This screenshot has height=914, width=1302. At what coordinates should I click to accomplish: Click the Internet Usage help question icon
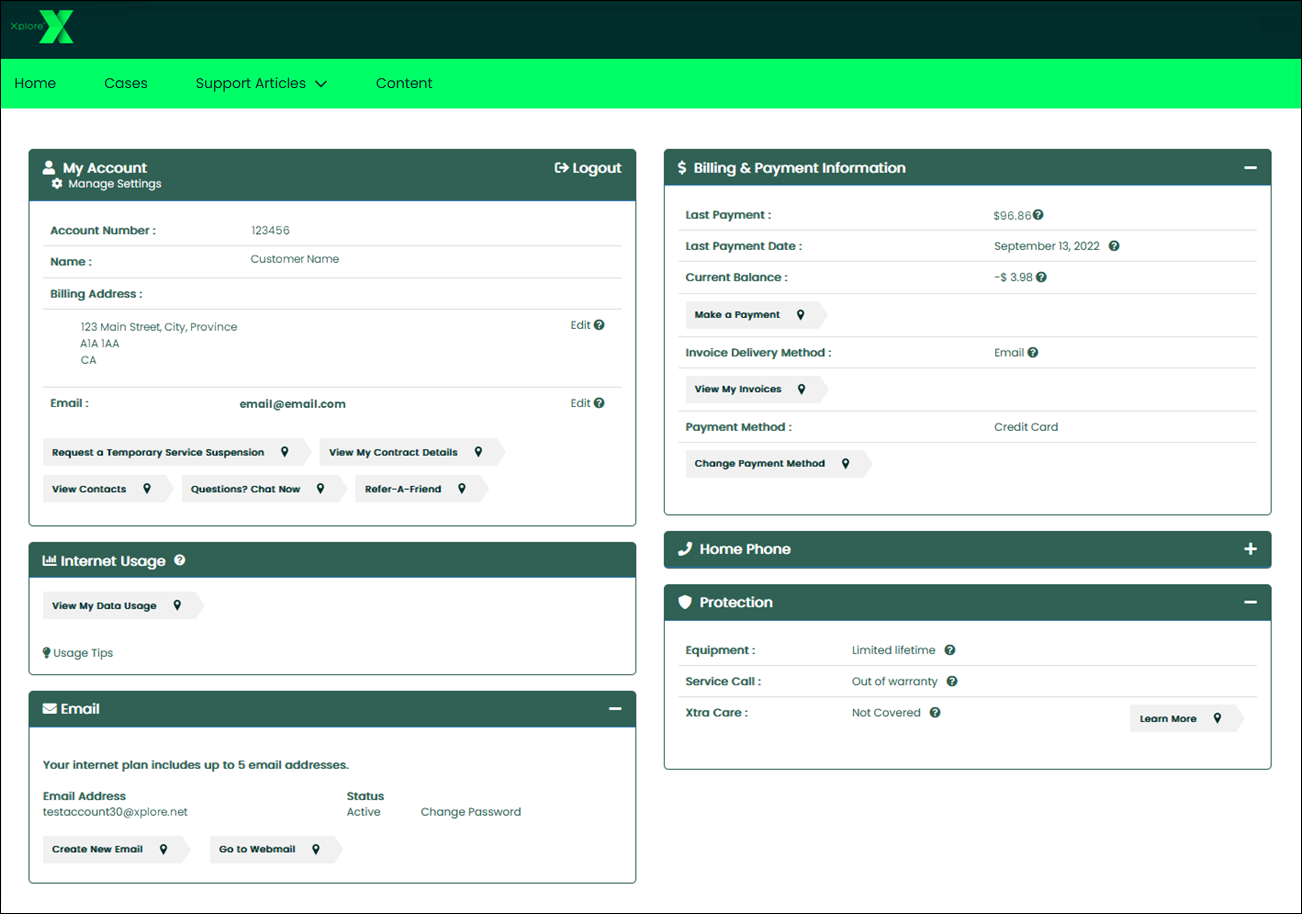[x=180, y=561]
